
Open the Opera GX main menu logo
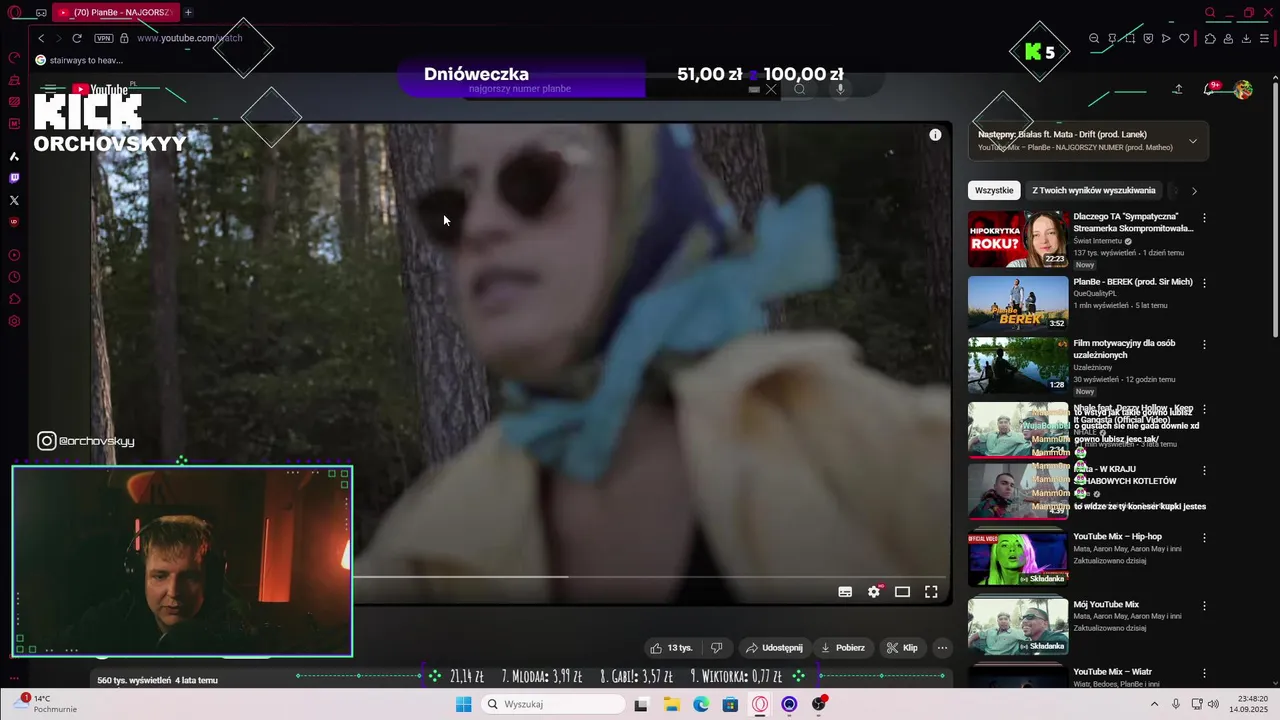pyautogui.click(x=14, y=13)
